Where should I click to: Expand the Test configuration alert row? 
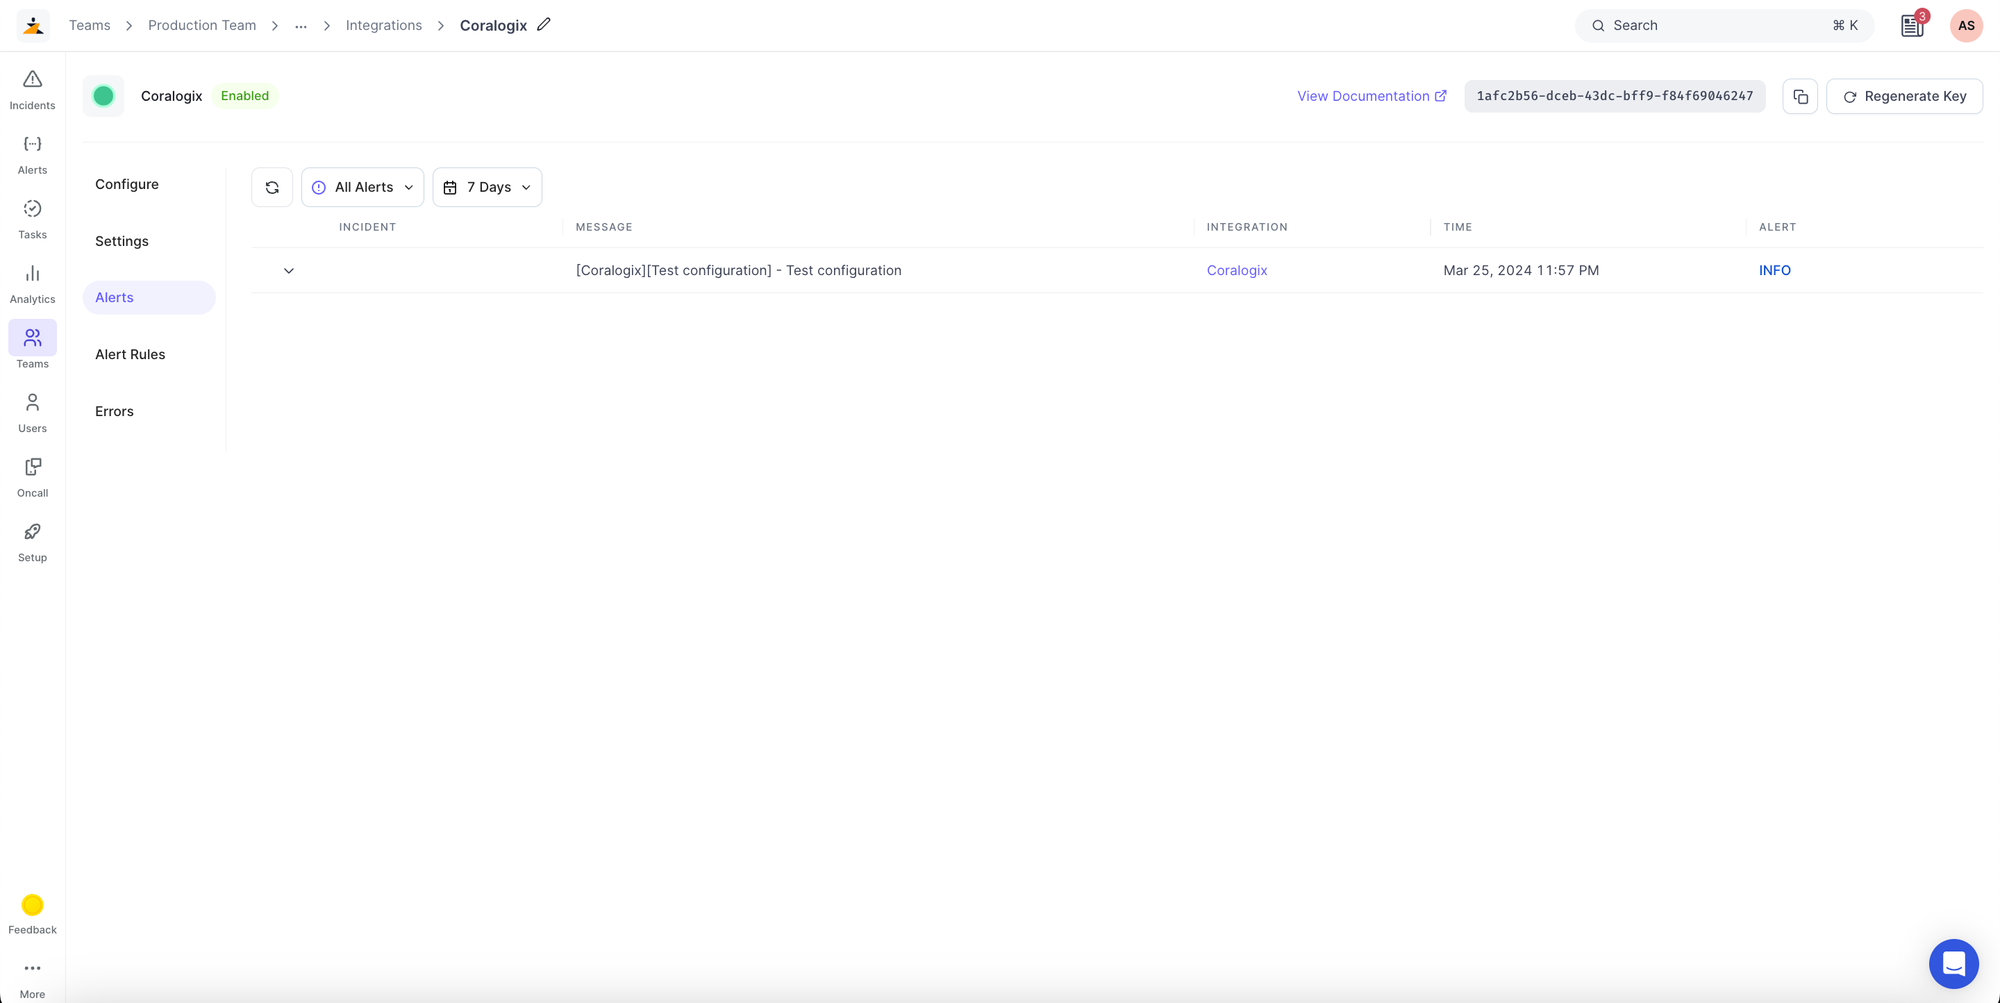(x=289, y=271)
